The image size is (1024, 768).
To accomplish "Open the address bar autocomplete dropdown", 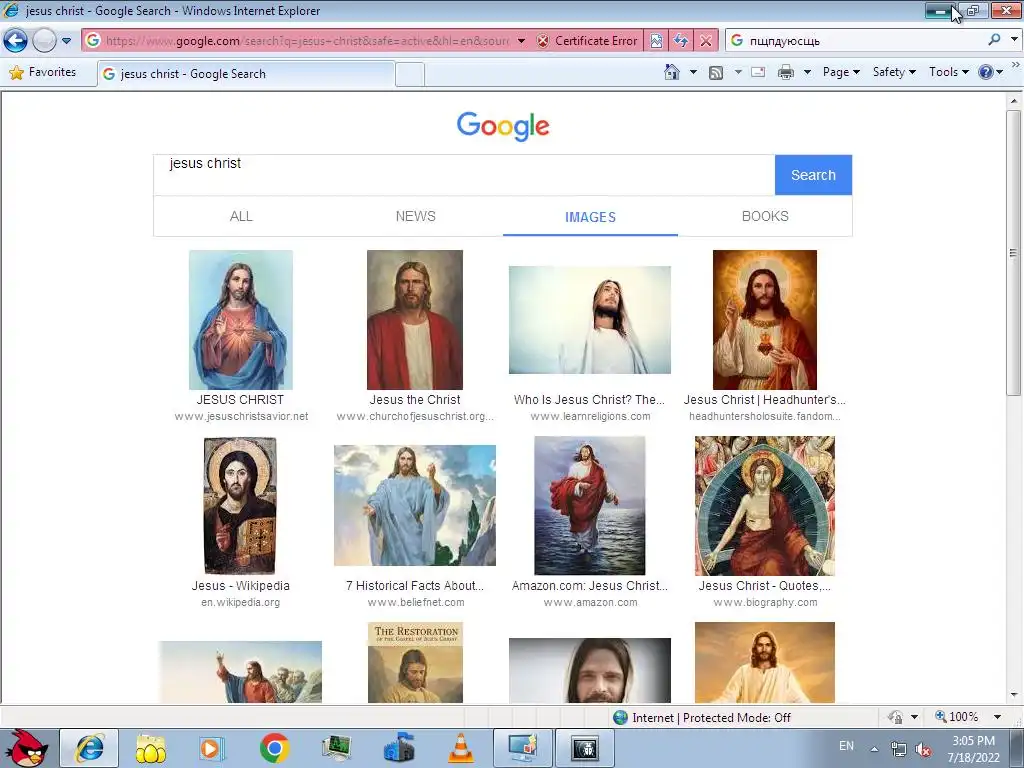I will coord(521,40).
